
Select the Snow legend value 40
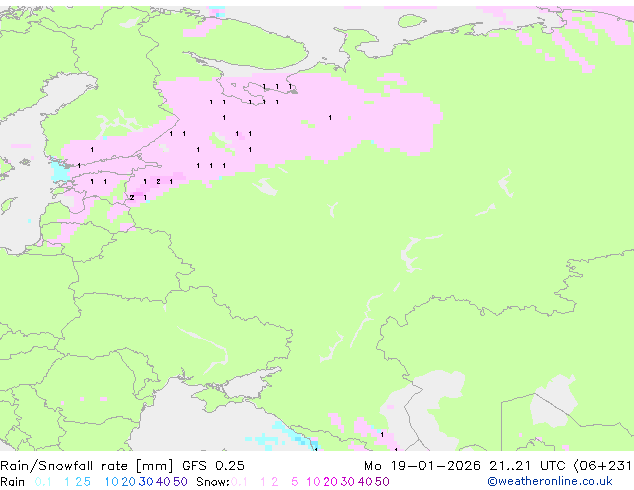365,482
